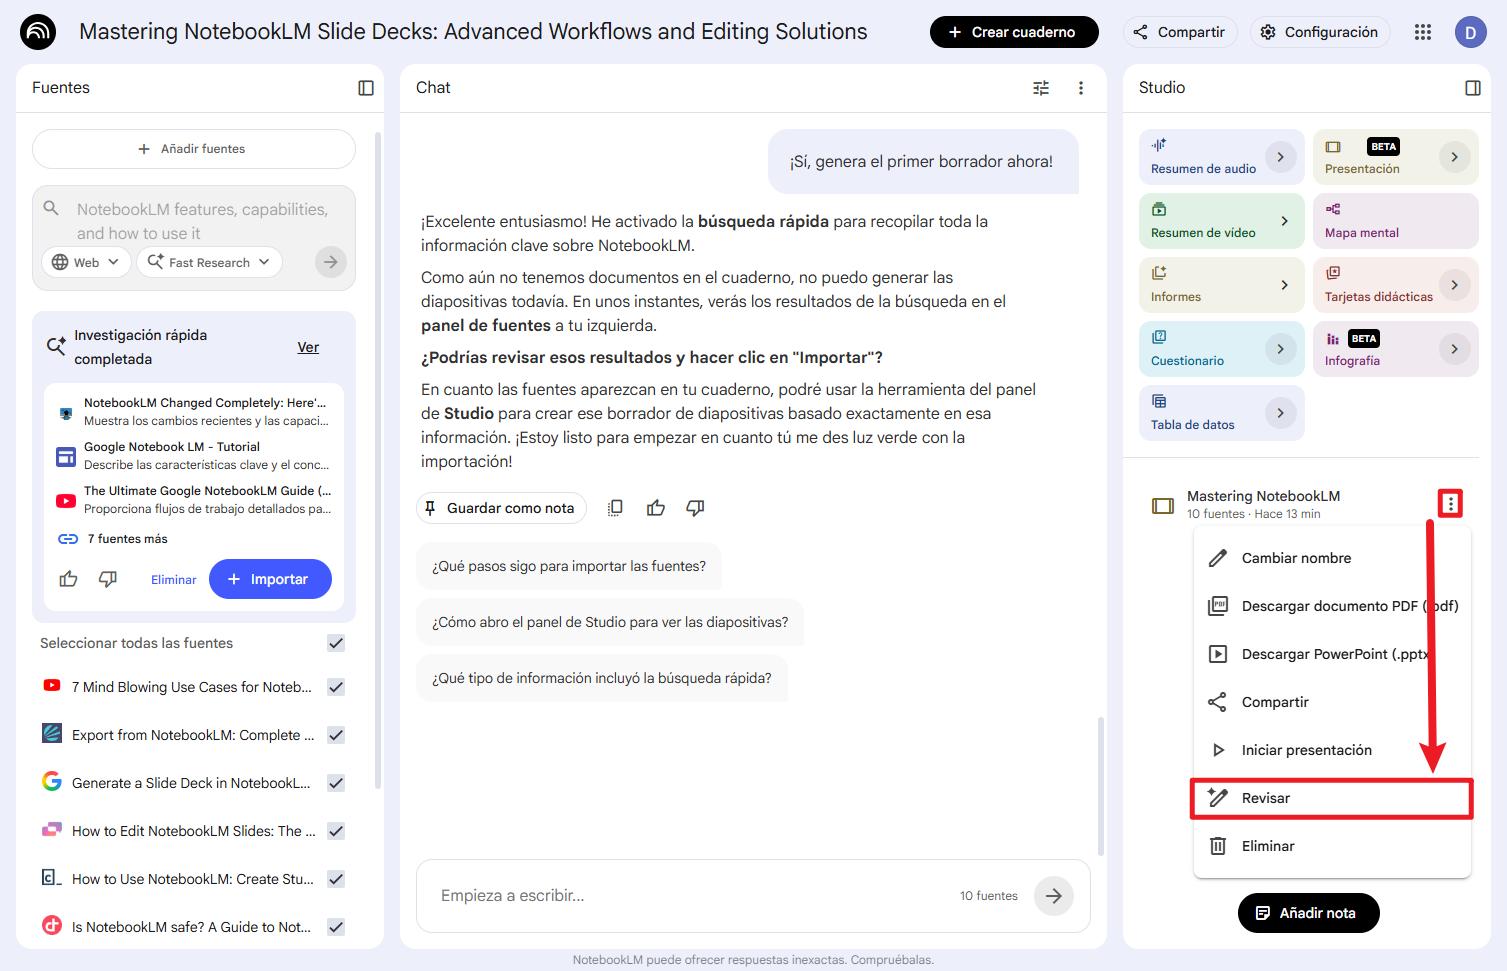1507x971 pixels.
Task: Toggle Seleccionar todas las fuentes checkbox
Action: click(336, 643)
